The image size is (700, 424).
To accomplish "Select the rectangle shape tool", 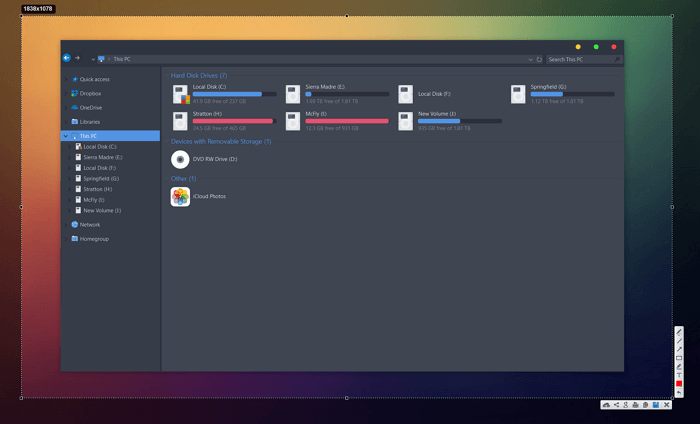I will coord(679,358).
